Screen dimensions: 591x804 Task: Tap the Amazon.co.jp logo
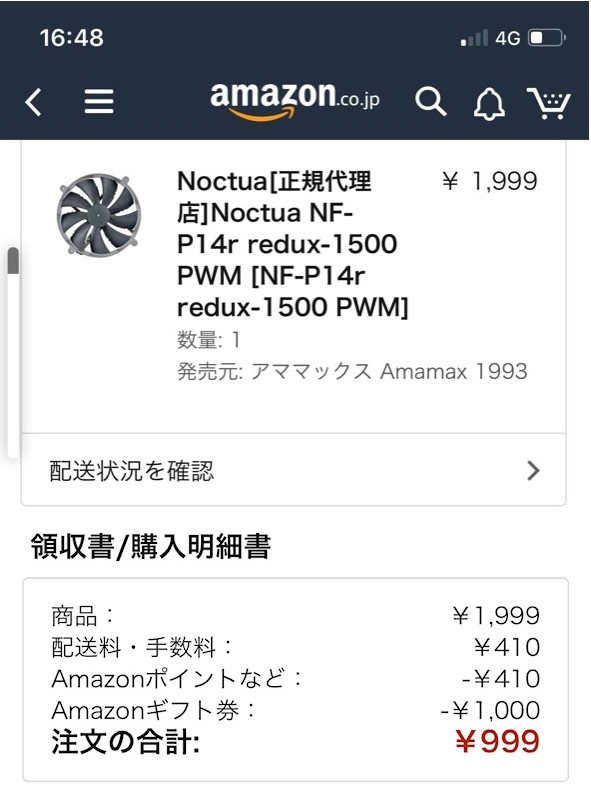point(297,99)
